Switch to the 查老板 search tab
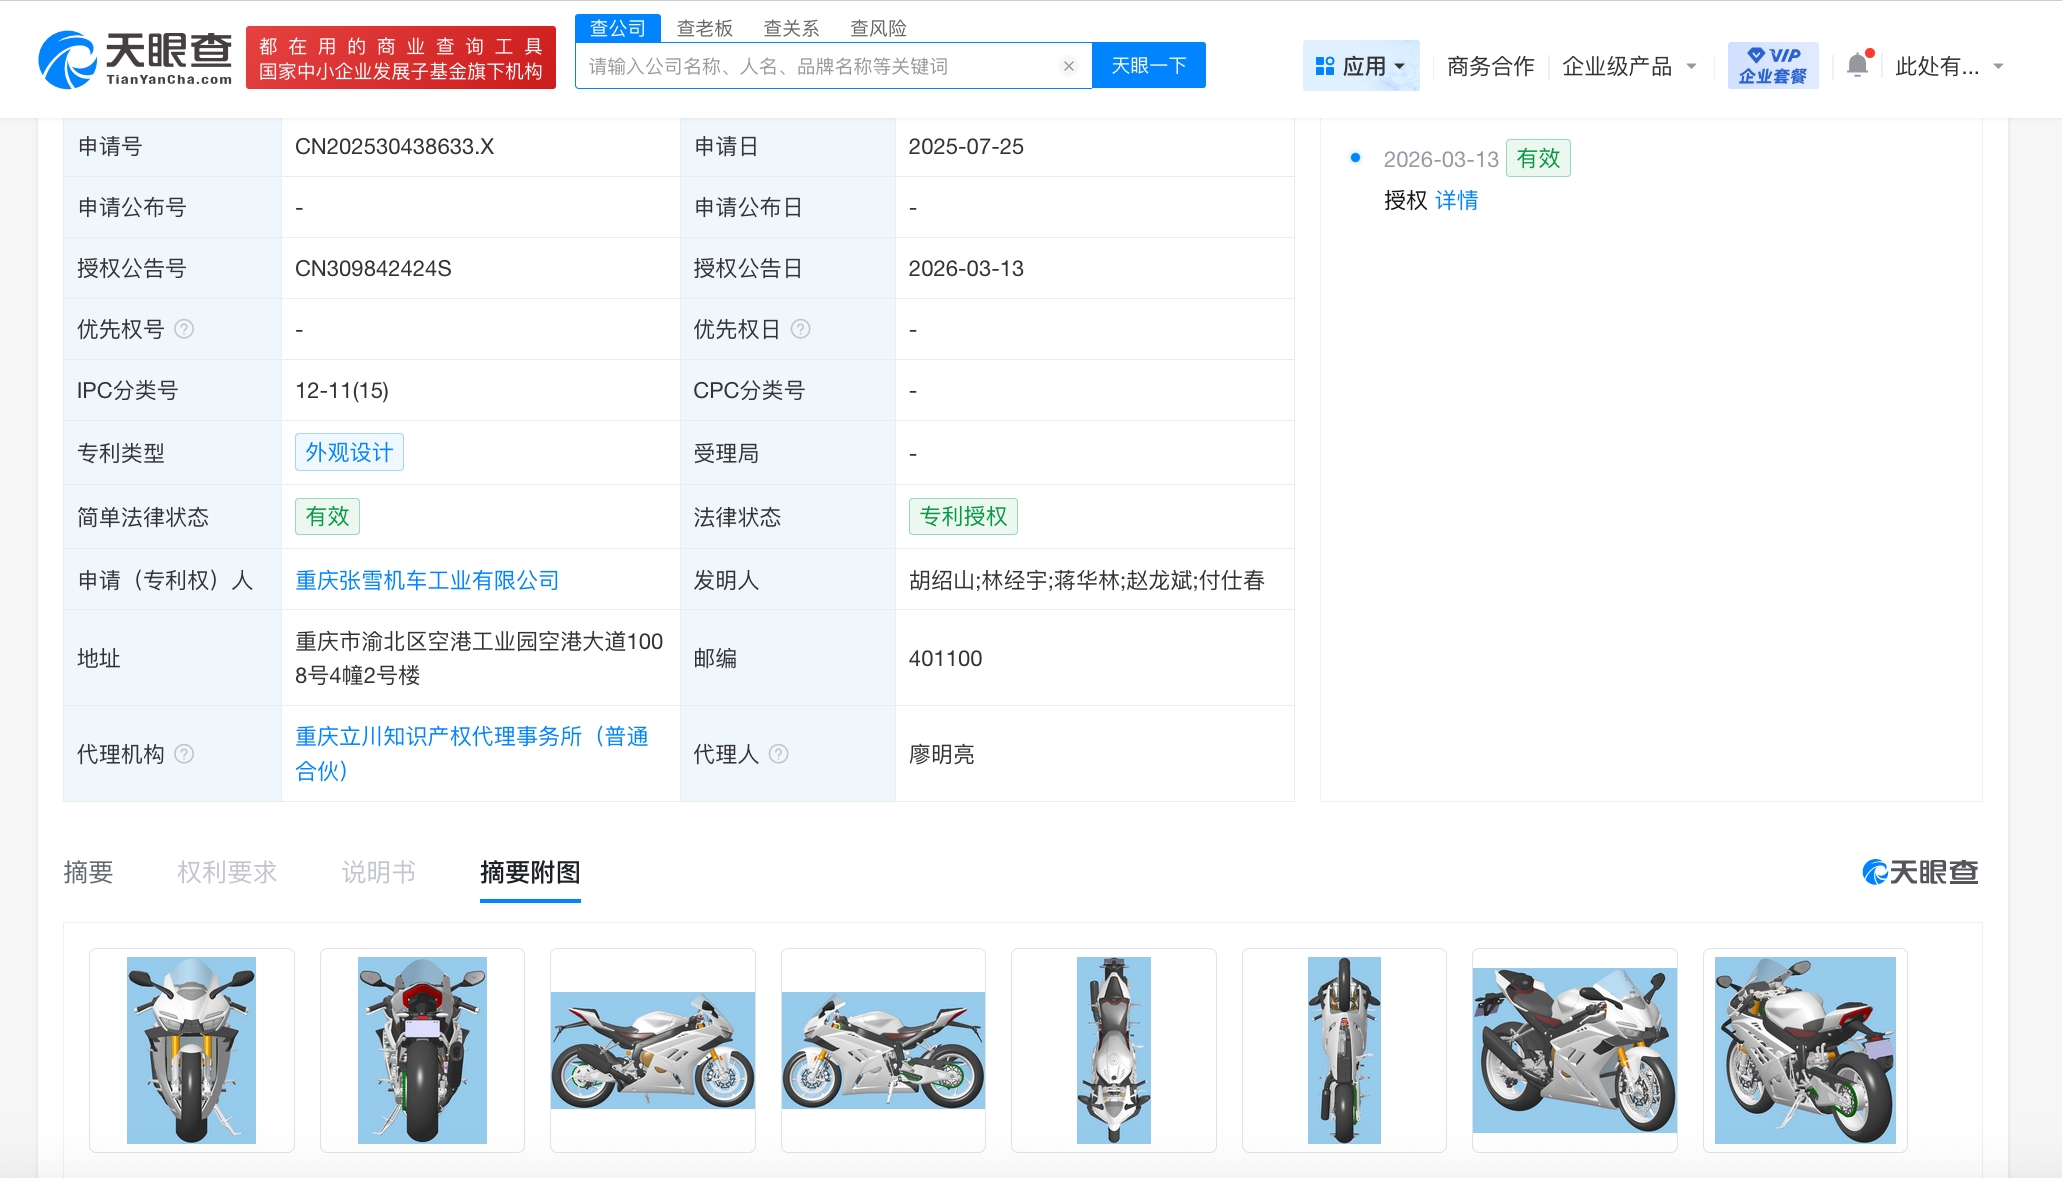This screenshot has height=1178, width=2062. [704, 27]
